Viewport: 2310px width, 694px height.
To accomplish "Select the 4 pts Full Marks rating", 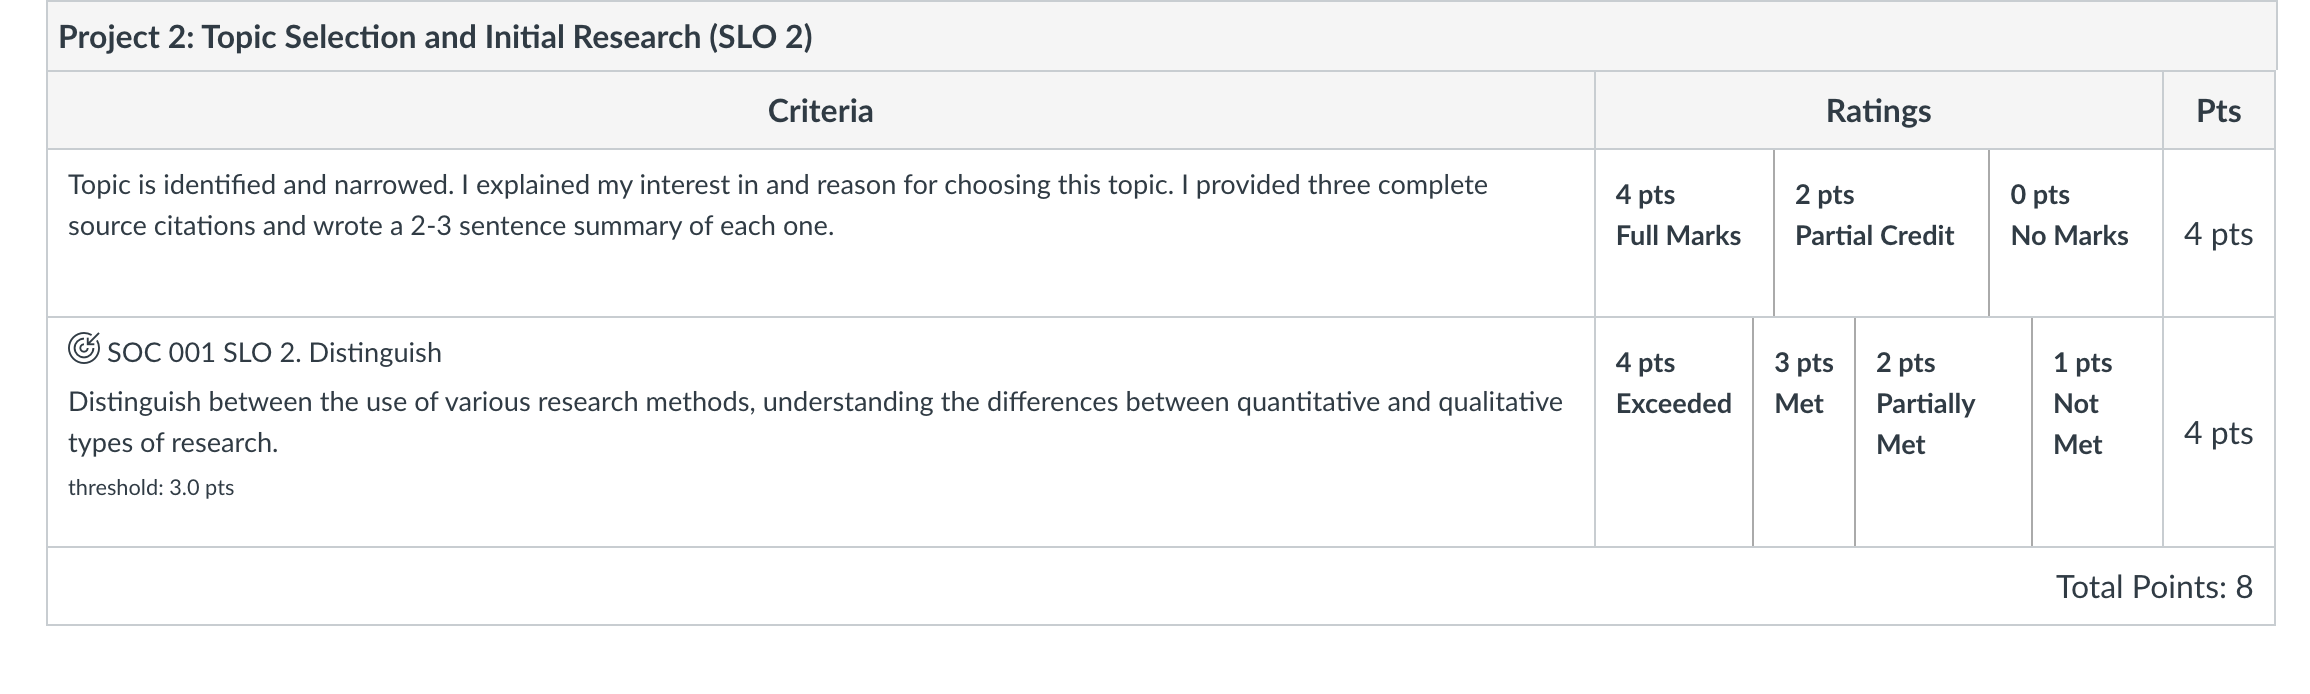I will [x=1684, y=233].
